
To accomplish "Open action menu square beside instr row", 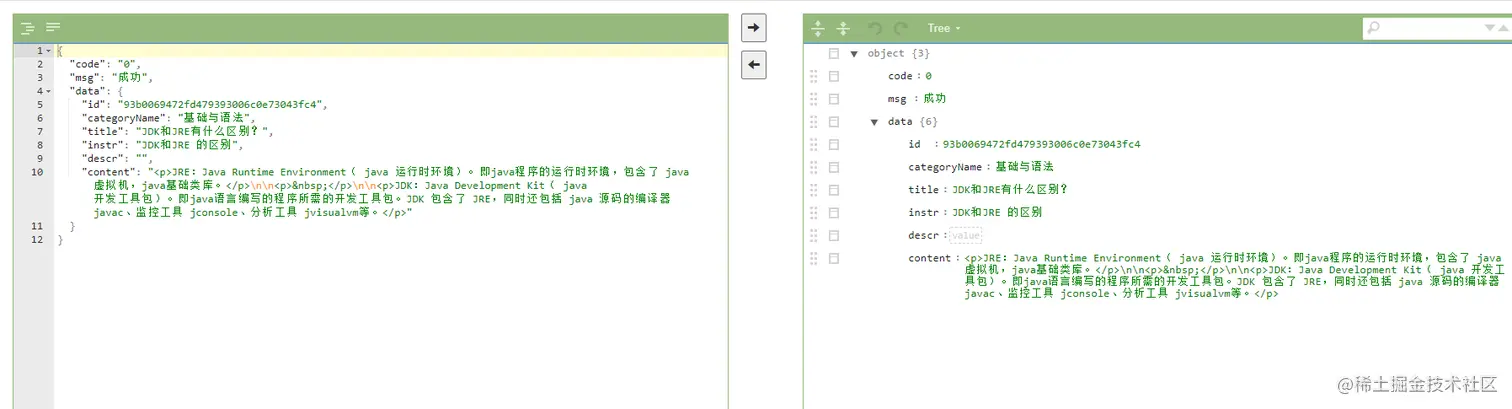I will [x=834, y=213].
